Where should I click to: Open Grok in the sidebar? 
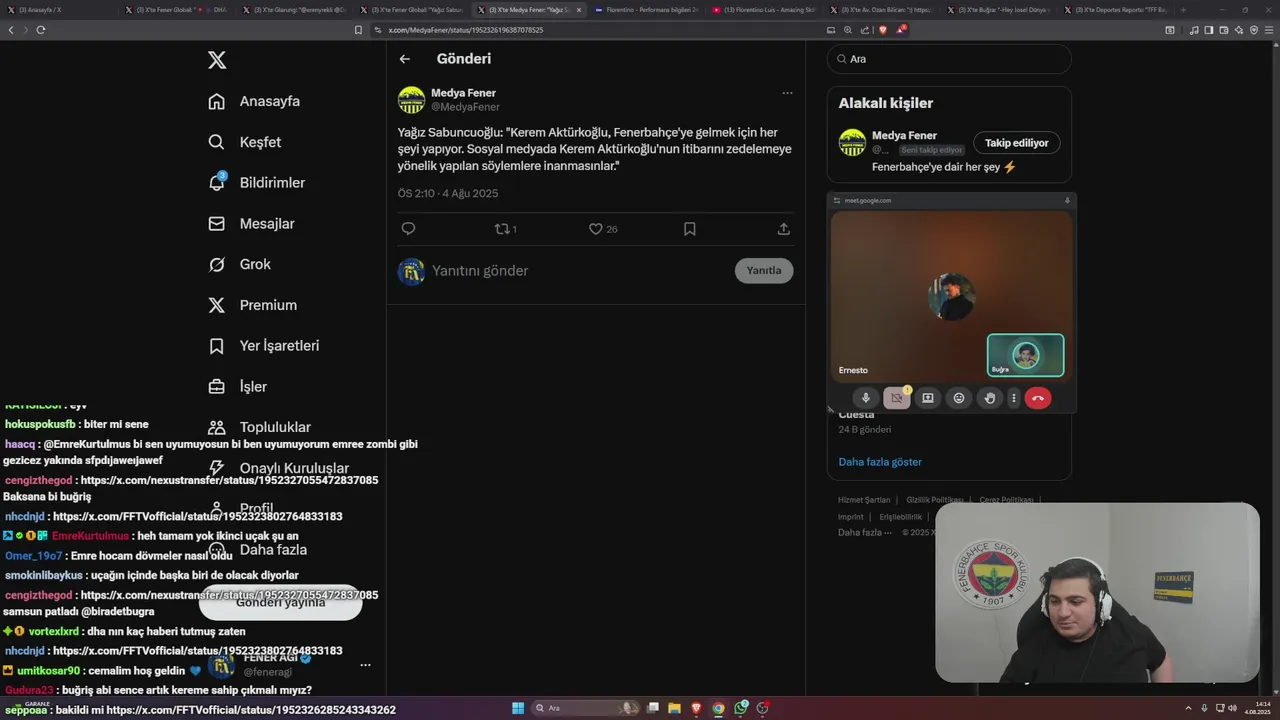click(239, 264)
